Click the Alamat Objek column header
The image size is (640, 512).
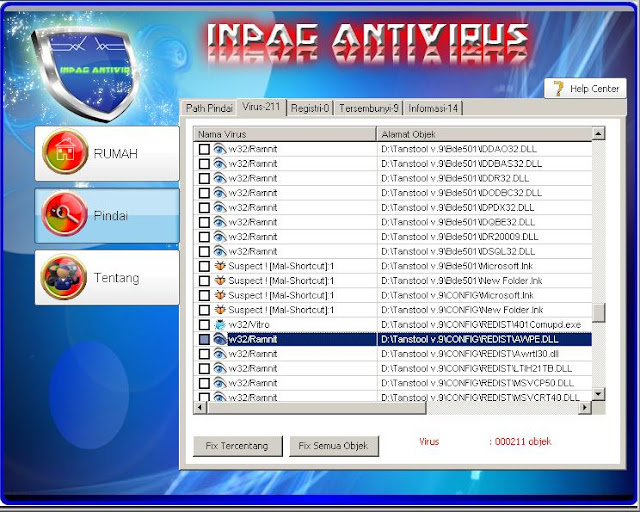coord(484,134)
